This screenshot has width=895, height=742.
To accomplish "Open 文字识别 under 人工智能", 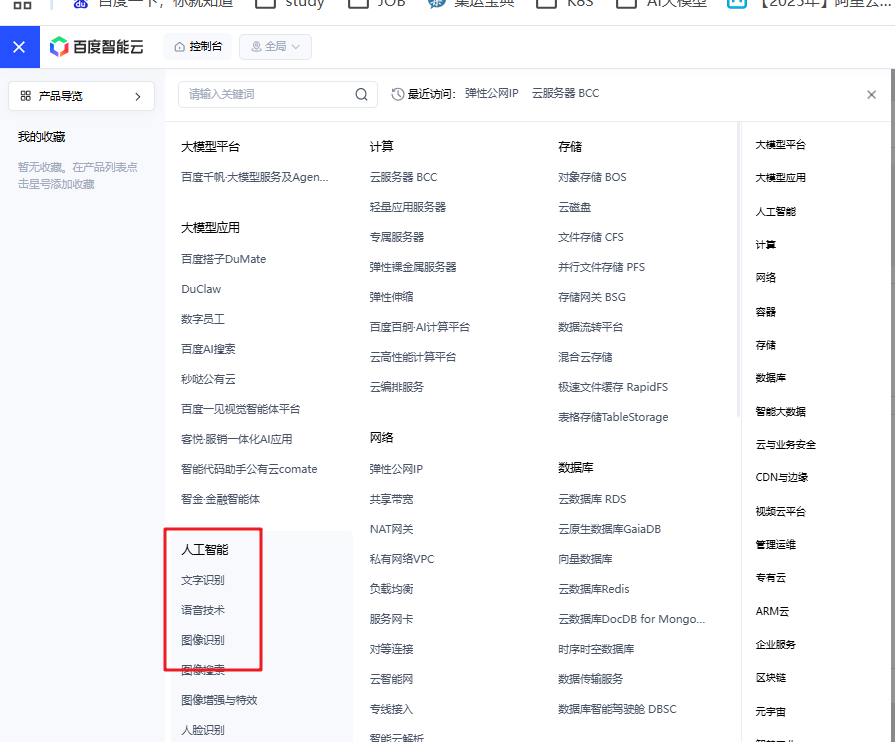I will coord(203,580).
